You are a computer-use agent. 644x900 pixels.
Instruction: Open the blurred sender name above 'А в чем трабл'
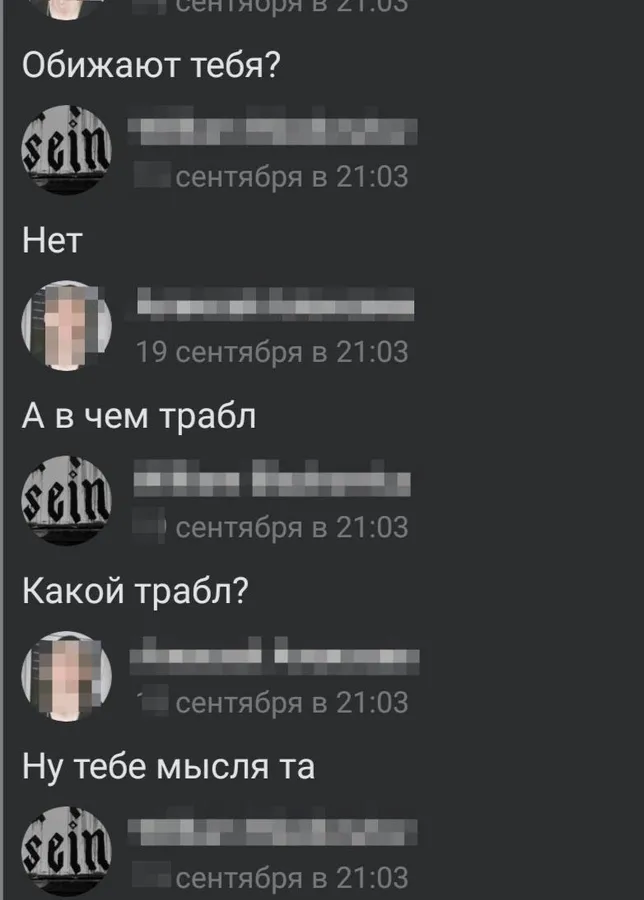[276, 303]
